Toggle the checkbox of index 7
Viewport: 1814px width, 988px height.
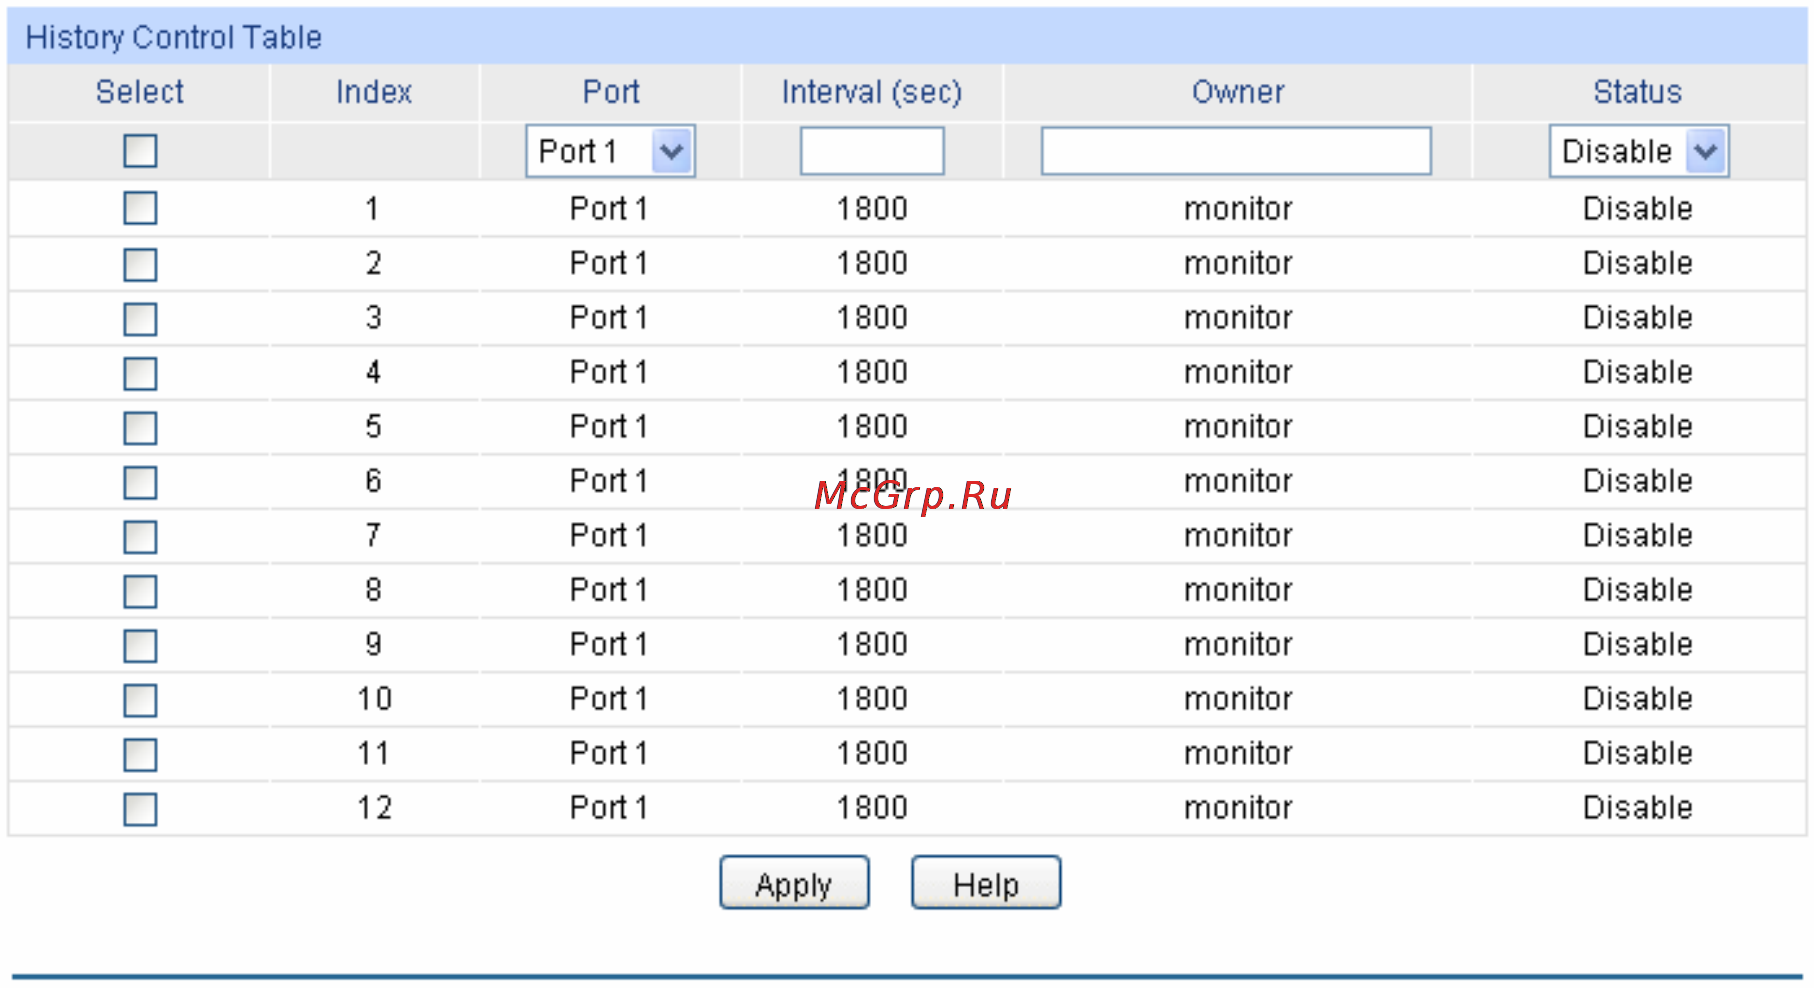coord(140,536)
